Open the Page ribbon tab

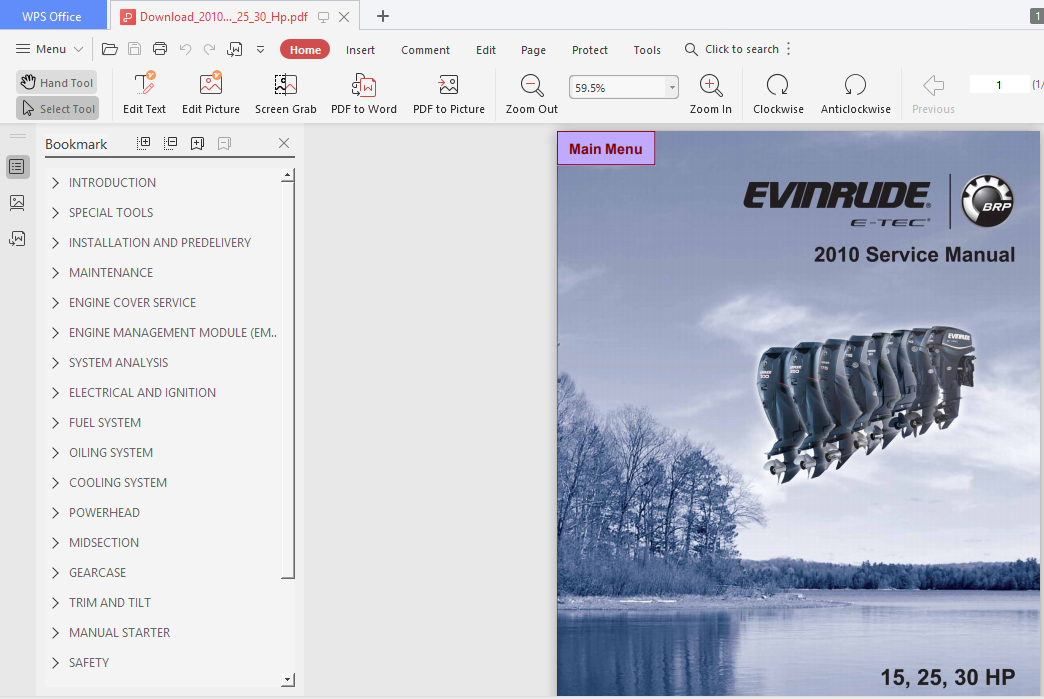click(533, 50)
